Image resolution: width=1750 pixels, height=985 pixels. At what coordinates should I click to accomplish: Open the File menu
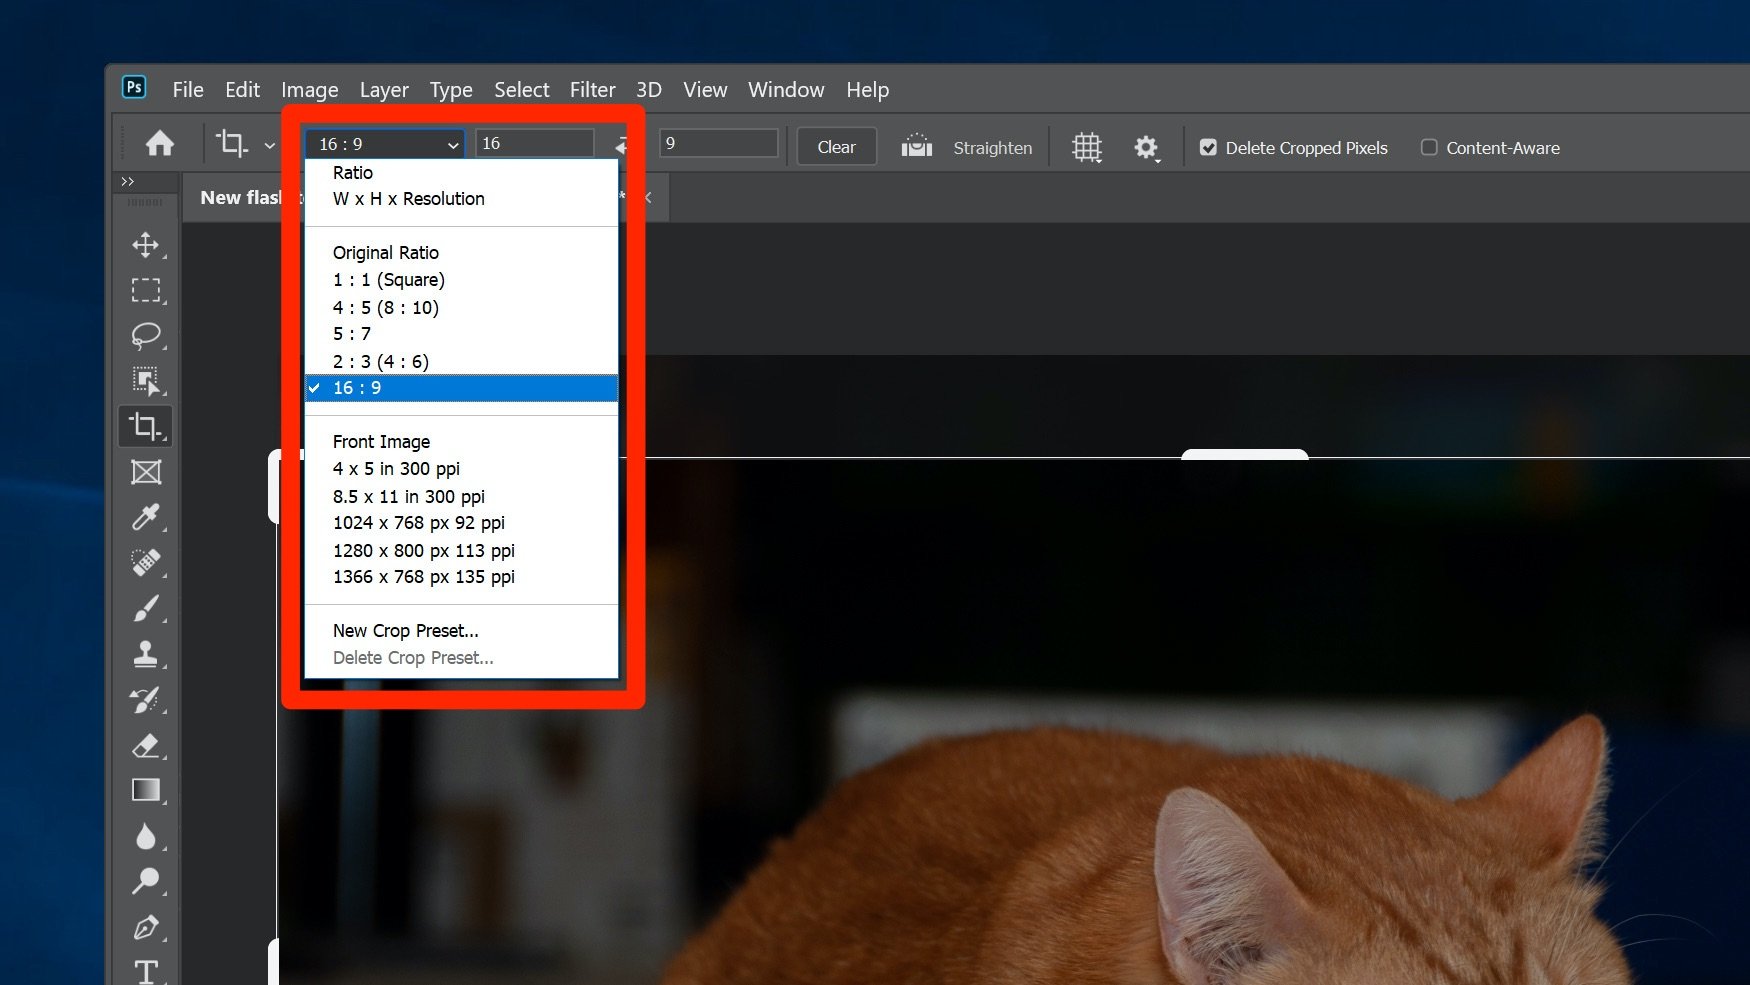pyautogui.click(x=188, y=90)
